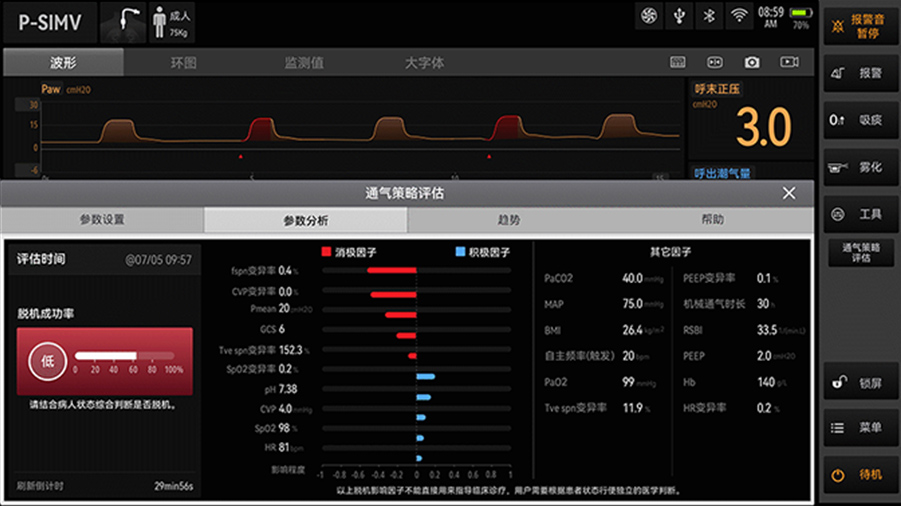This screenshot has height=506, width=901.
Task: Click the USB connection icon
Action: coord(679,16)
